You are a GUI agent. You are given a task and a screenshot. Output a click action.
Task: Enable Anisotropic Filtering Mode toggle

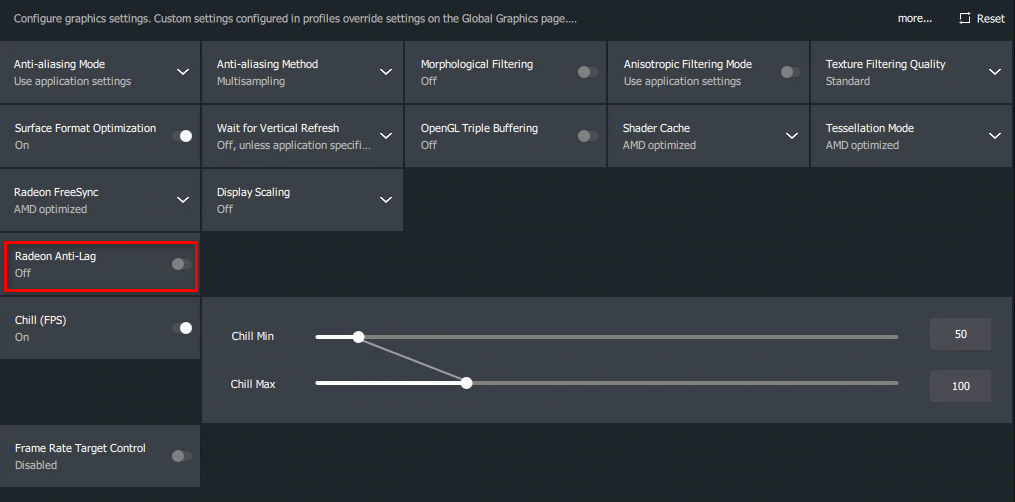791,72
